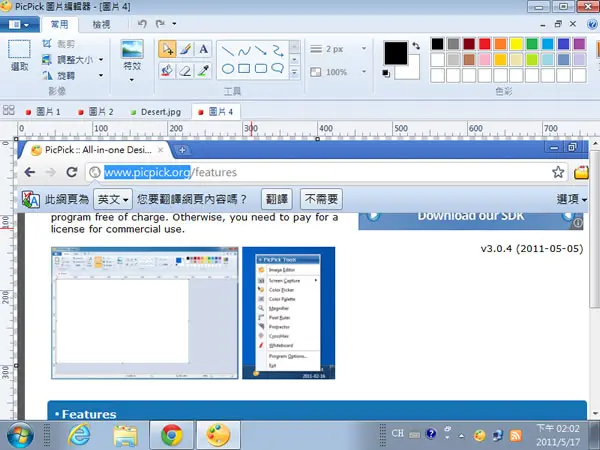Expand the 100% opacity dropdown
Screen dimensions: 600x450
[364, 72]
